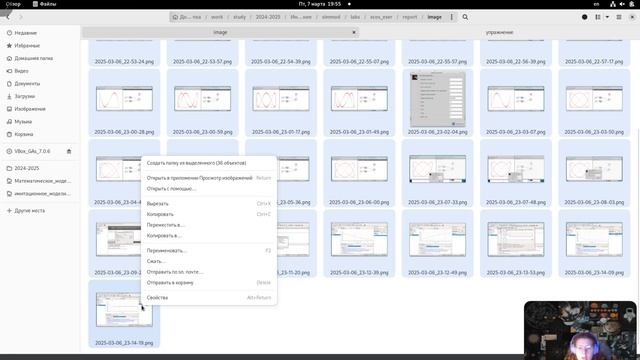
Task: Choose Копировать в… in context menu
Action: point(209,236)
